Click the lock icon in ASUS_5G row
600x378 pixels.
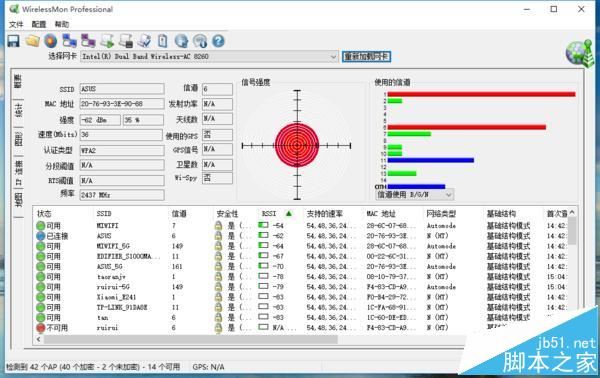coord(218,267)
